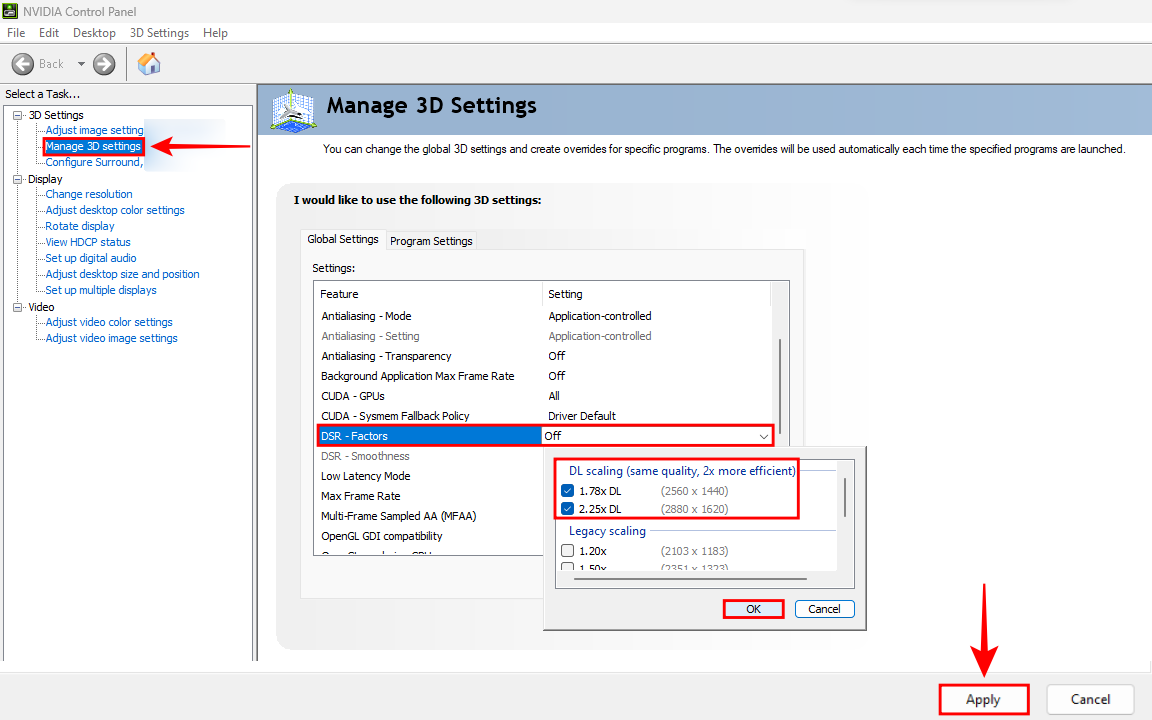The image size is (1152, 720).
Task: Open the 3D Settings menu
Action: pos(159,33)
